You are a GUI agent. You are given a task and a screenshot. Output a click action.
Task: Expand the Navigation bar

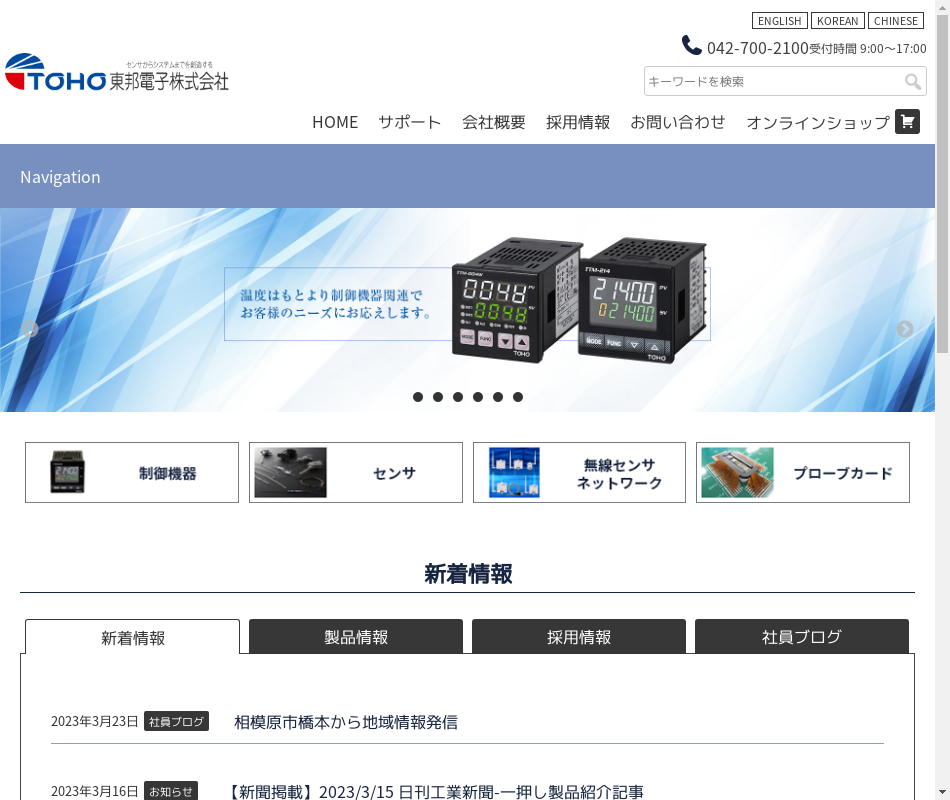pyautogui.click(x=60, y=177)
